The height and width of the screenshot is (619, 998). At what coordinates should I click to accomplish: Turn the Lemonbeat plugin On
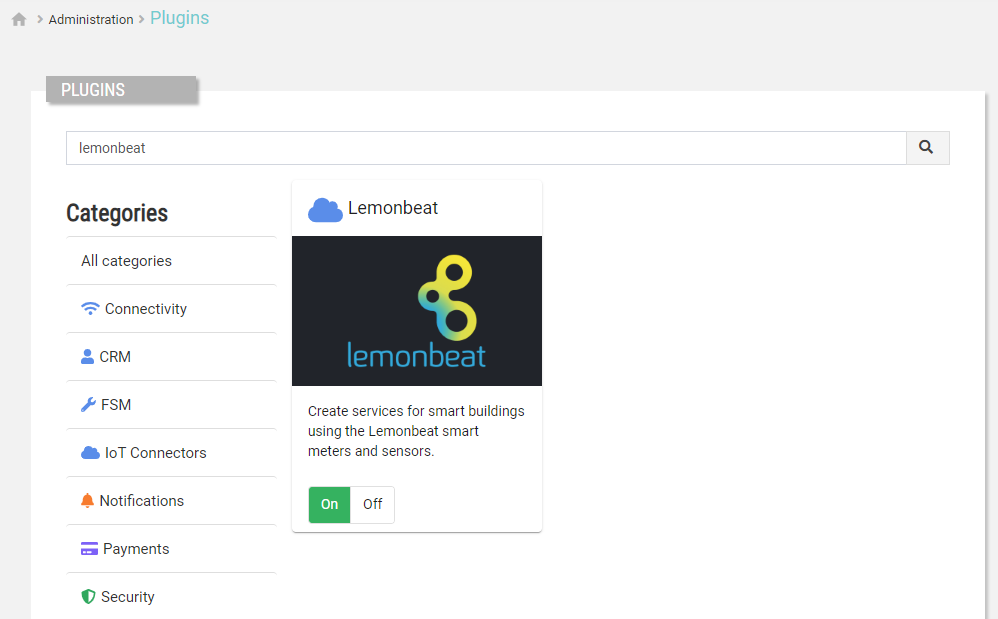coord(329,504)
